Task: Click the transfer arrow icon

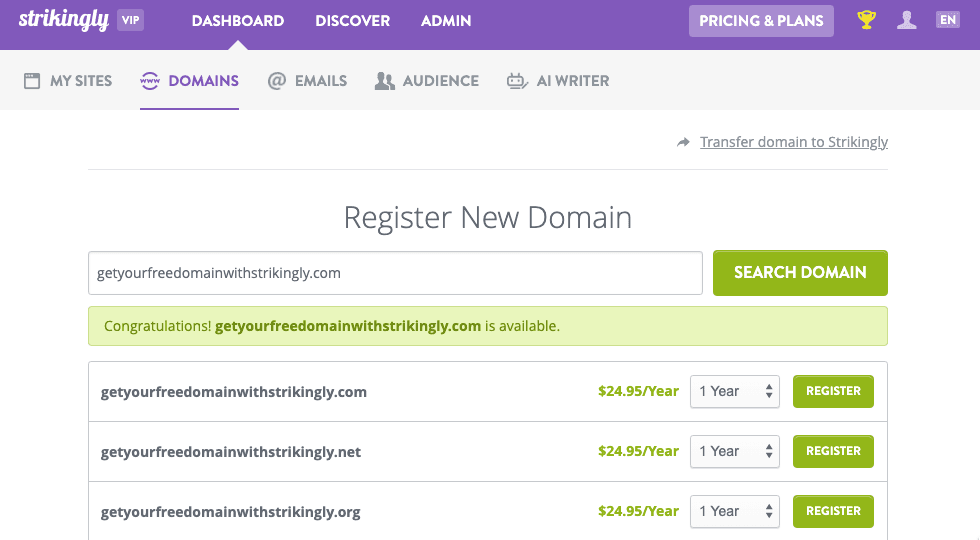Action: click(683, 142)
